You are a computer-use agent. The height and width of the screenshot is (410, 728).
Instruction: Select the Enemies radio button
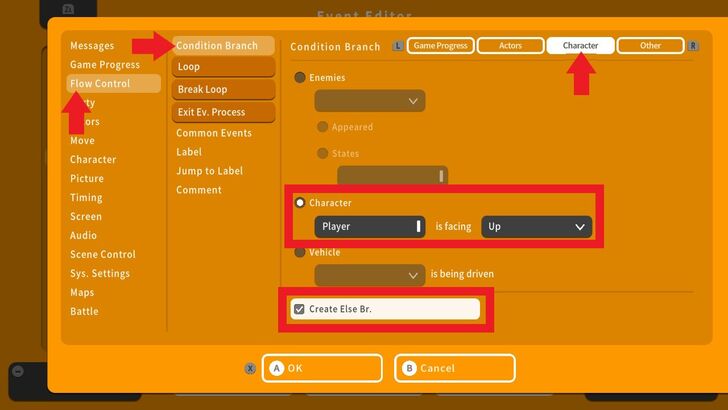click(300, 77)
